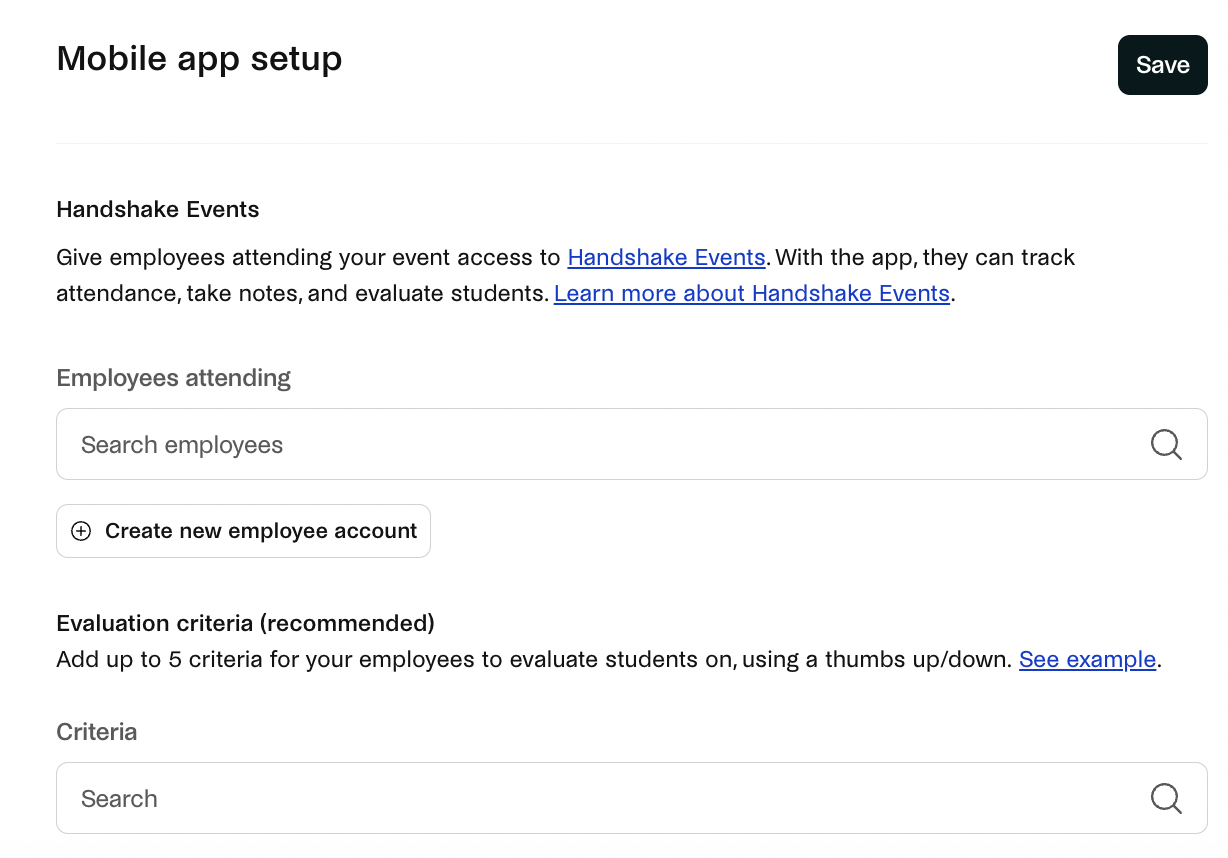Focus the Search employees field

point(632,444)
